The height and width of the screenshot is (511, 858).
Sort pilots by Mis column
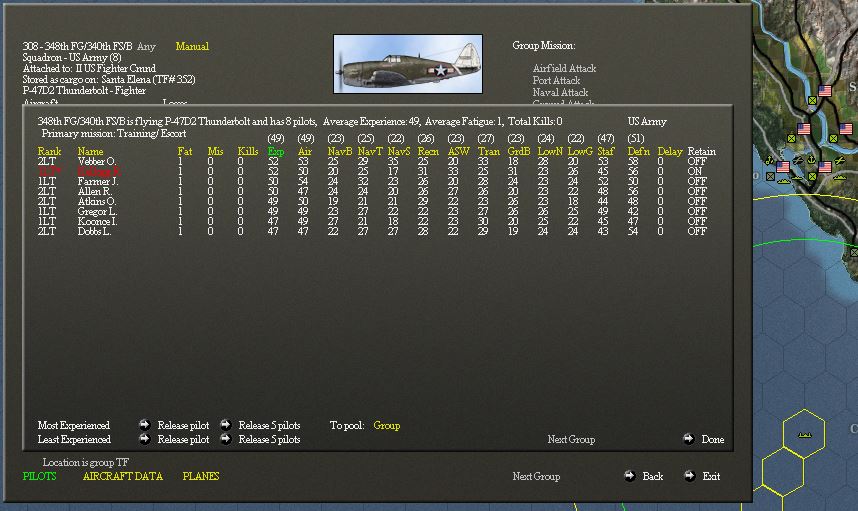tap(215, 151)
